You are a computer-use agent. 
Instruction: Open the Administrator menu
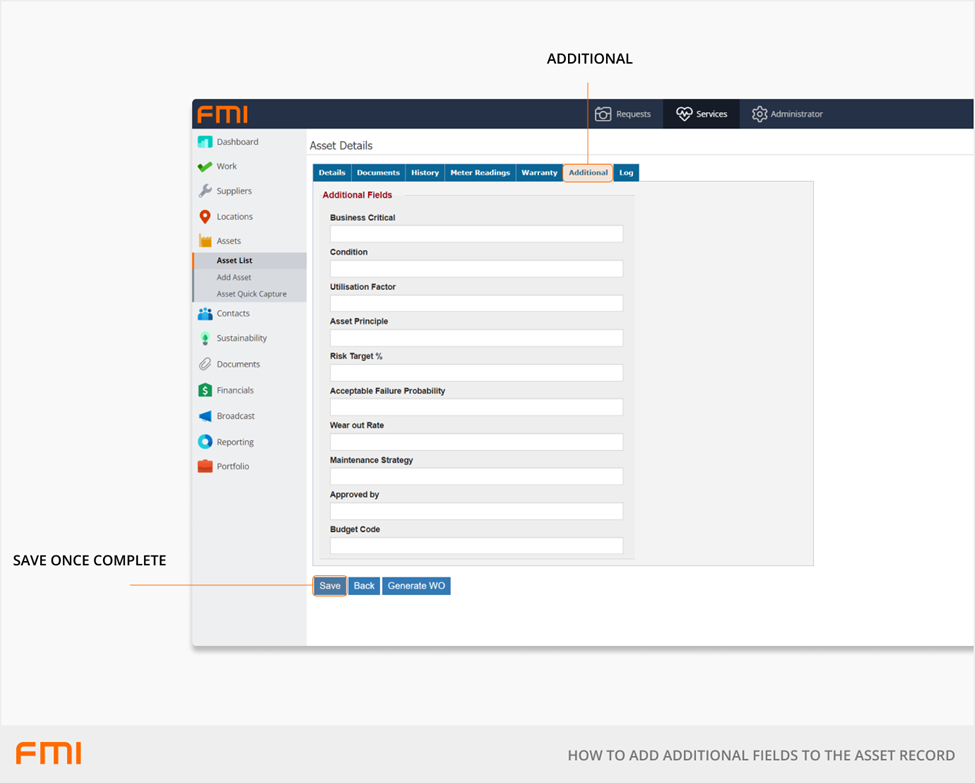[787, 114]
